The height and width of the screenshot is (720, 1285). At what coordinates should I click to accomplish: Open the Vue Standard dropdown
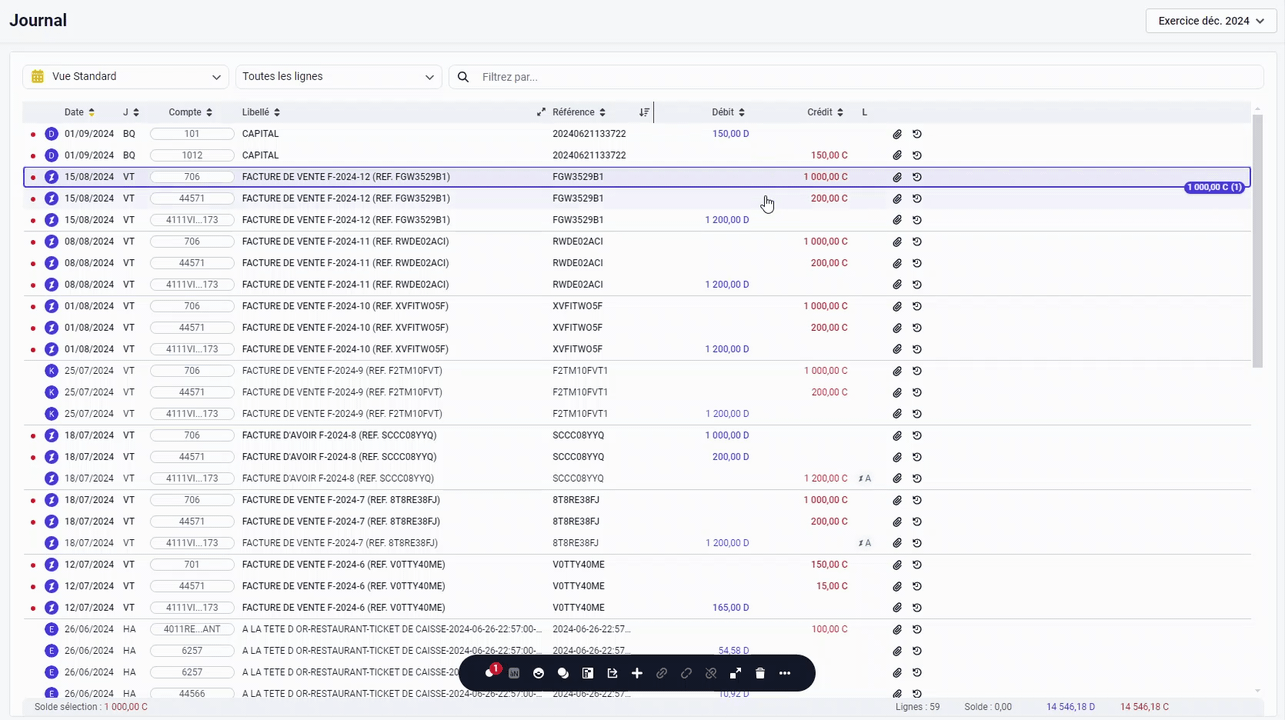point(127,76)
